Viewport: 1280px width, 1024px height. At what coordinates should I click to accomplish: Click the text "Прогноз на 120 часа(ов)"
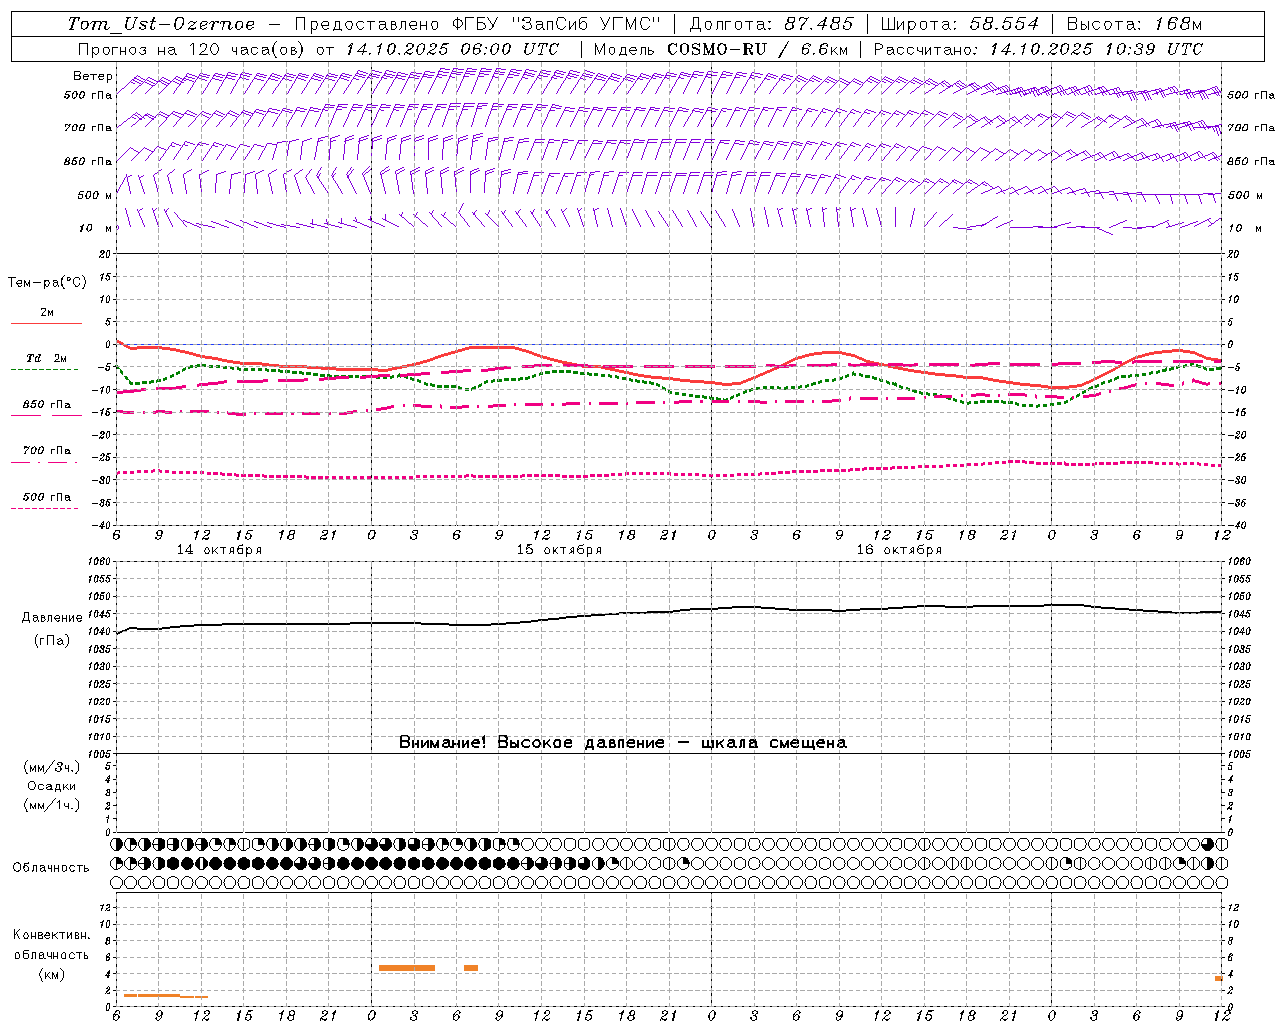(192, 49)
